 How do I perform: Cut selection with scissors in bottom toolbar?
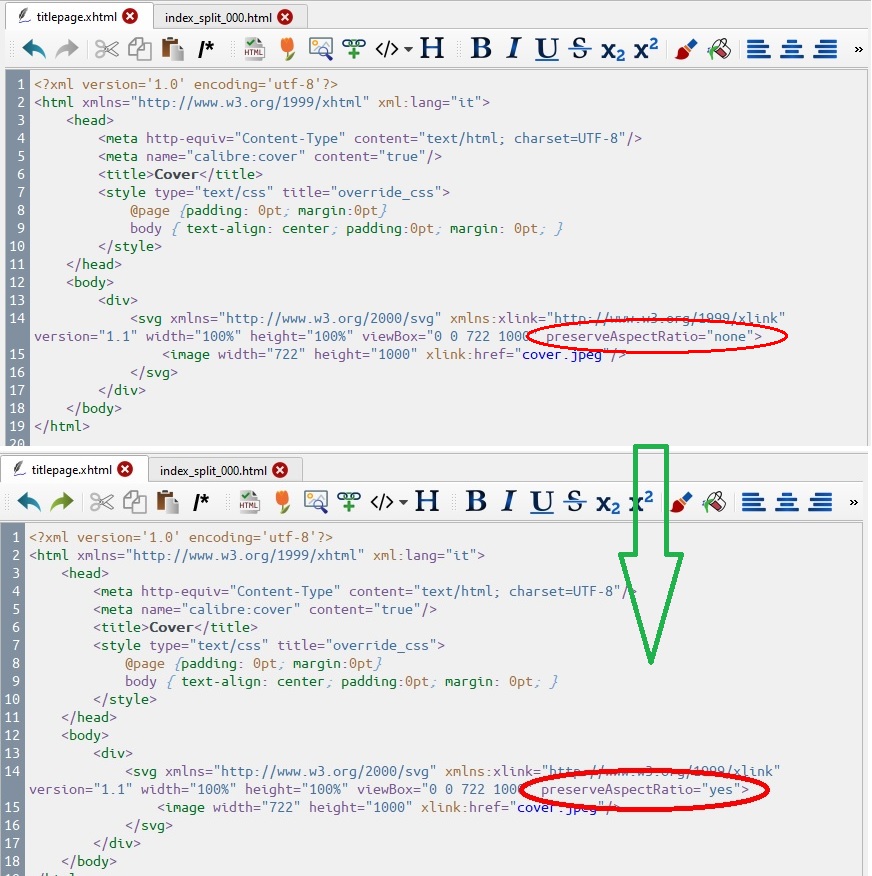(101, 502)
